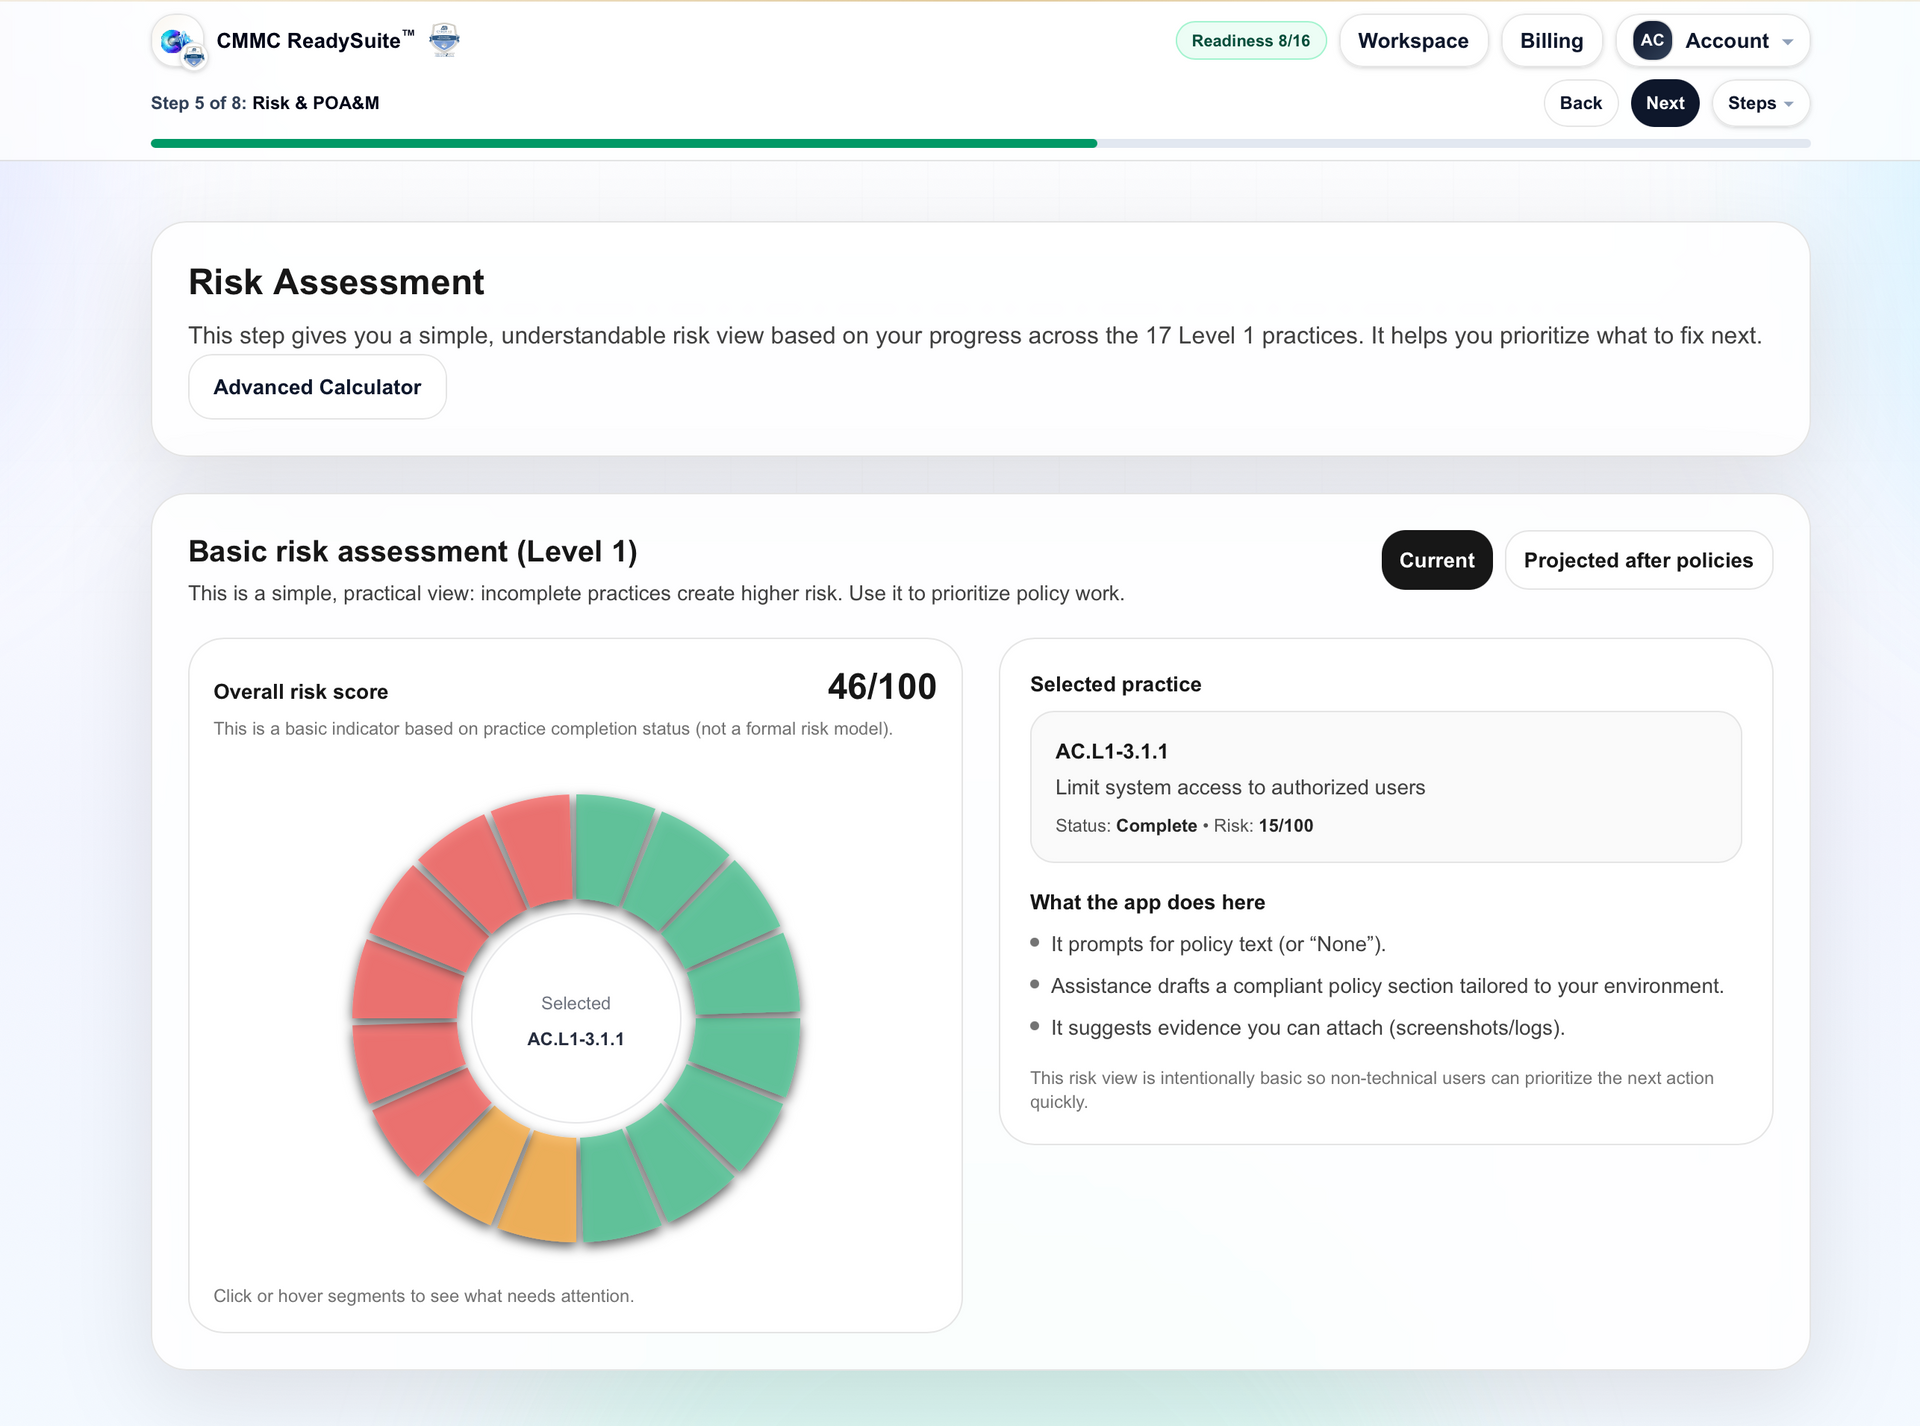Go to the Workspace section
Viewport: 1920px width, 1426px height.
(1413, 40)
